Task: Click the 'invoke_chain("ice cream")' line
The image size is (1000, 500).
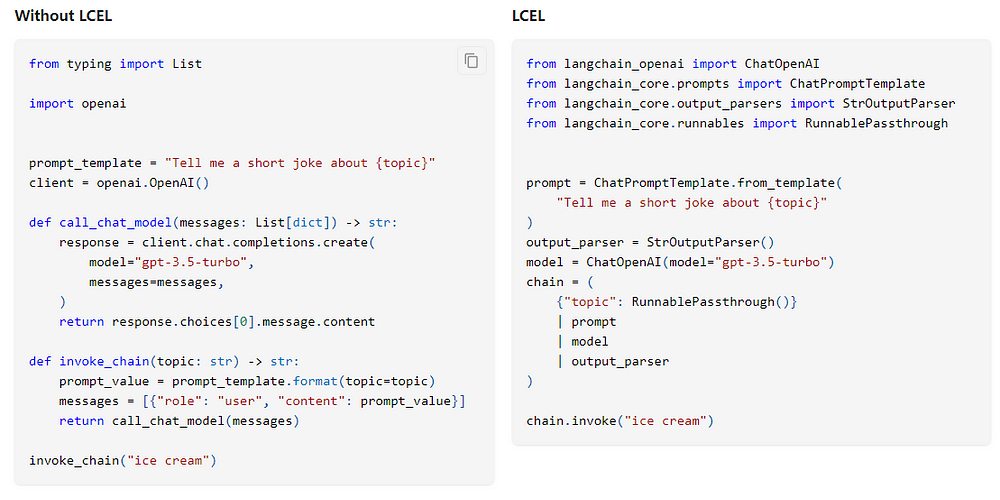Action: [123, 460]
